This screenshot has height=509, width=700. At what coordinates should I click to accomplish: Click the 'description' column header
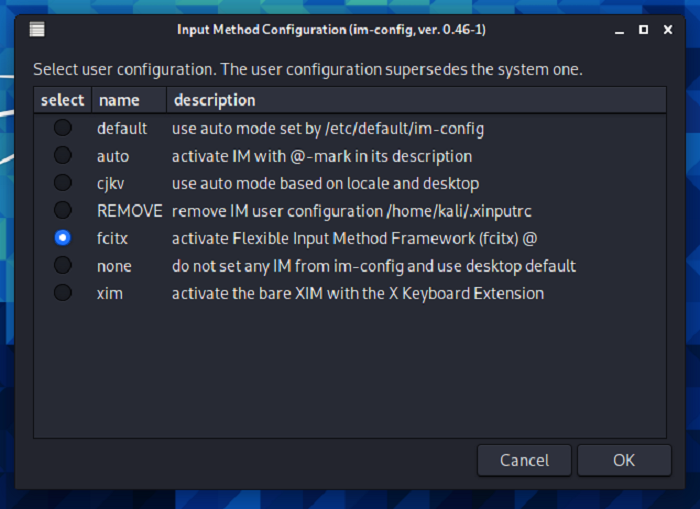(x=214, y=100)
